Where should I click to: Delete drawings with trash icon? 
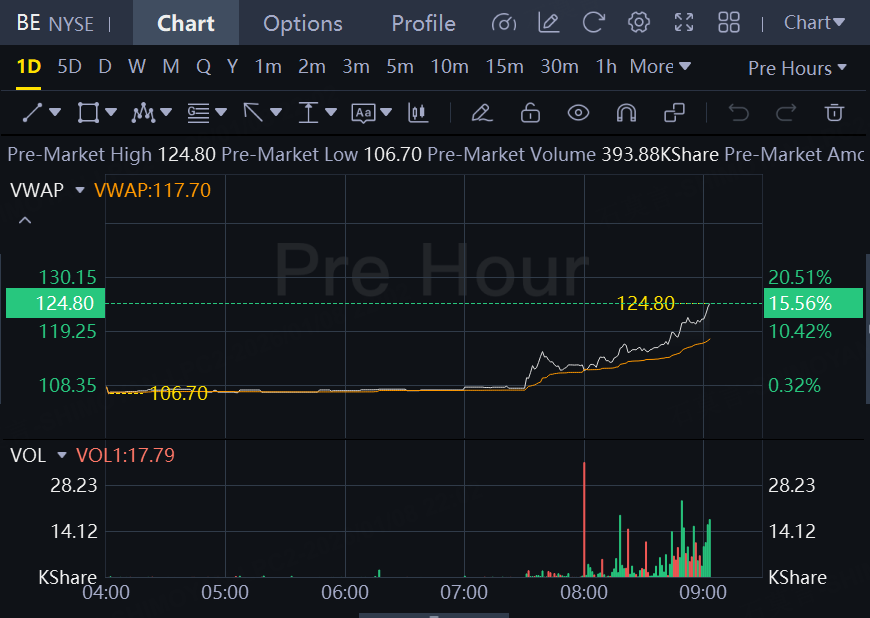(834, 113)
